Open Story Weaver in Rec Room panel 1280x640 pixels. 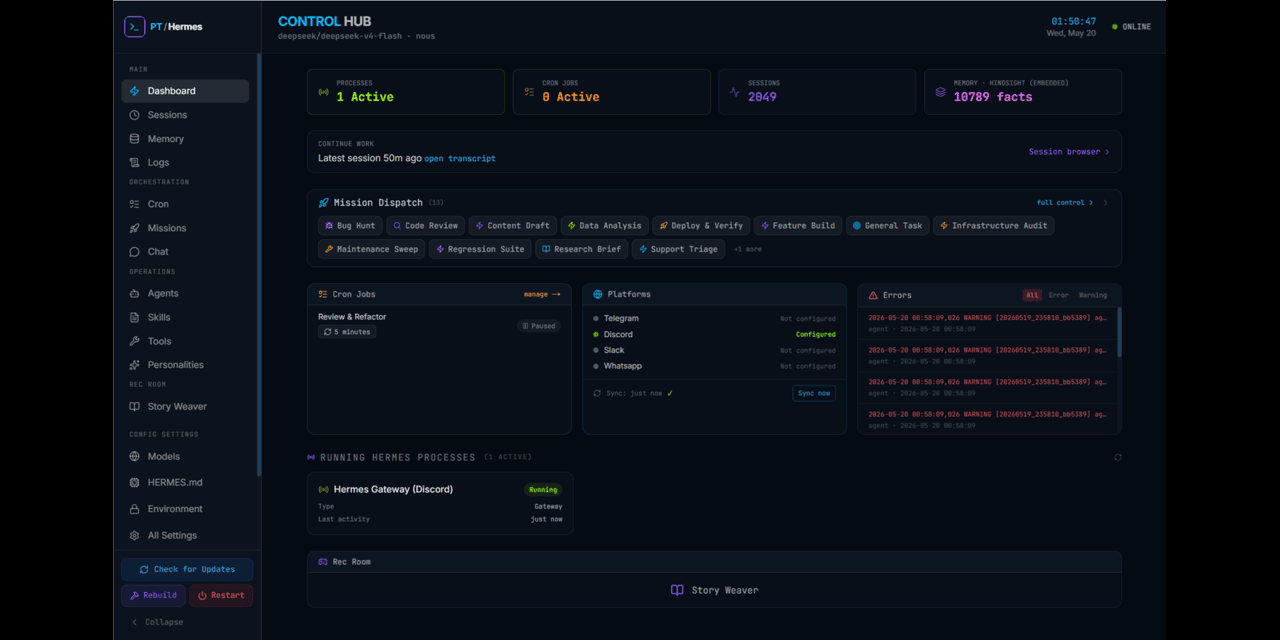(714, 590)
